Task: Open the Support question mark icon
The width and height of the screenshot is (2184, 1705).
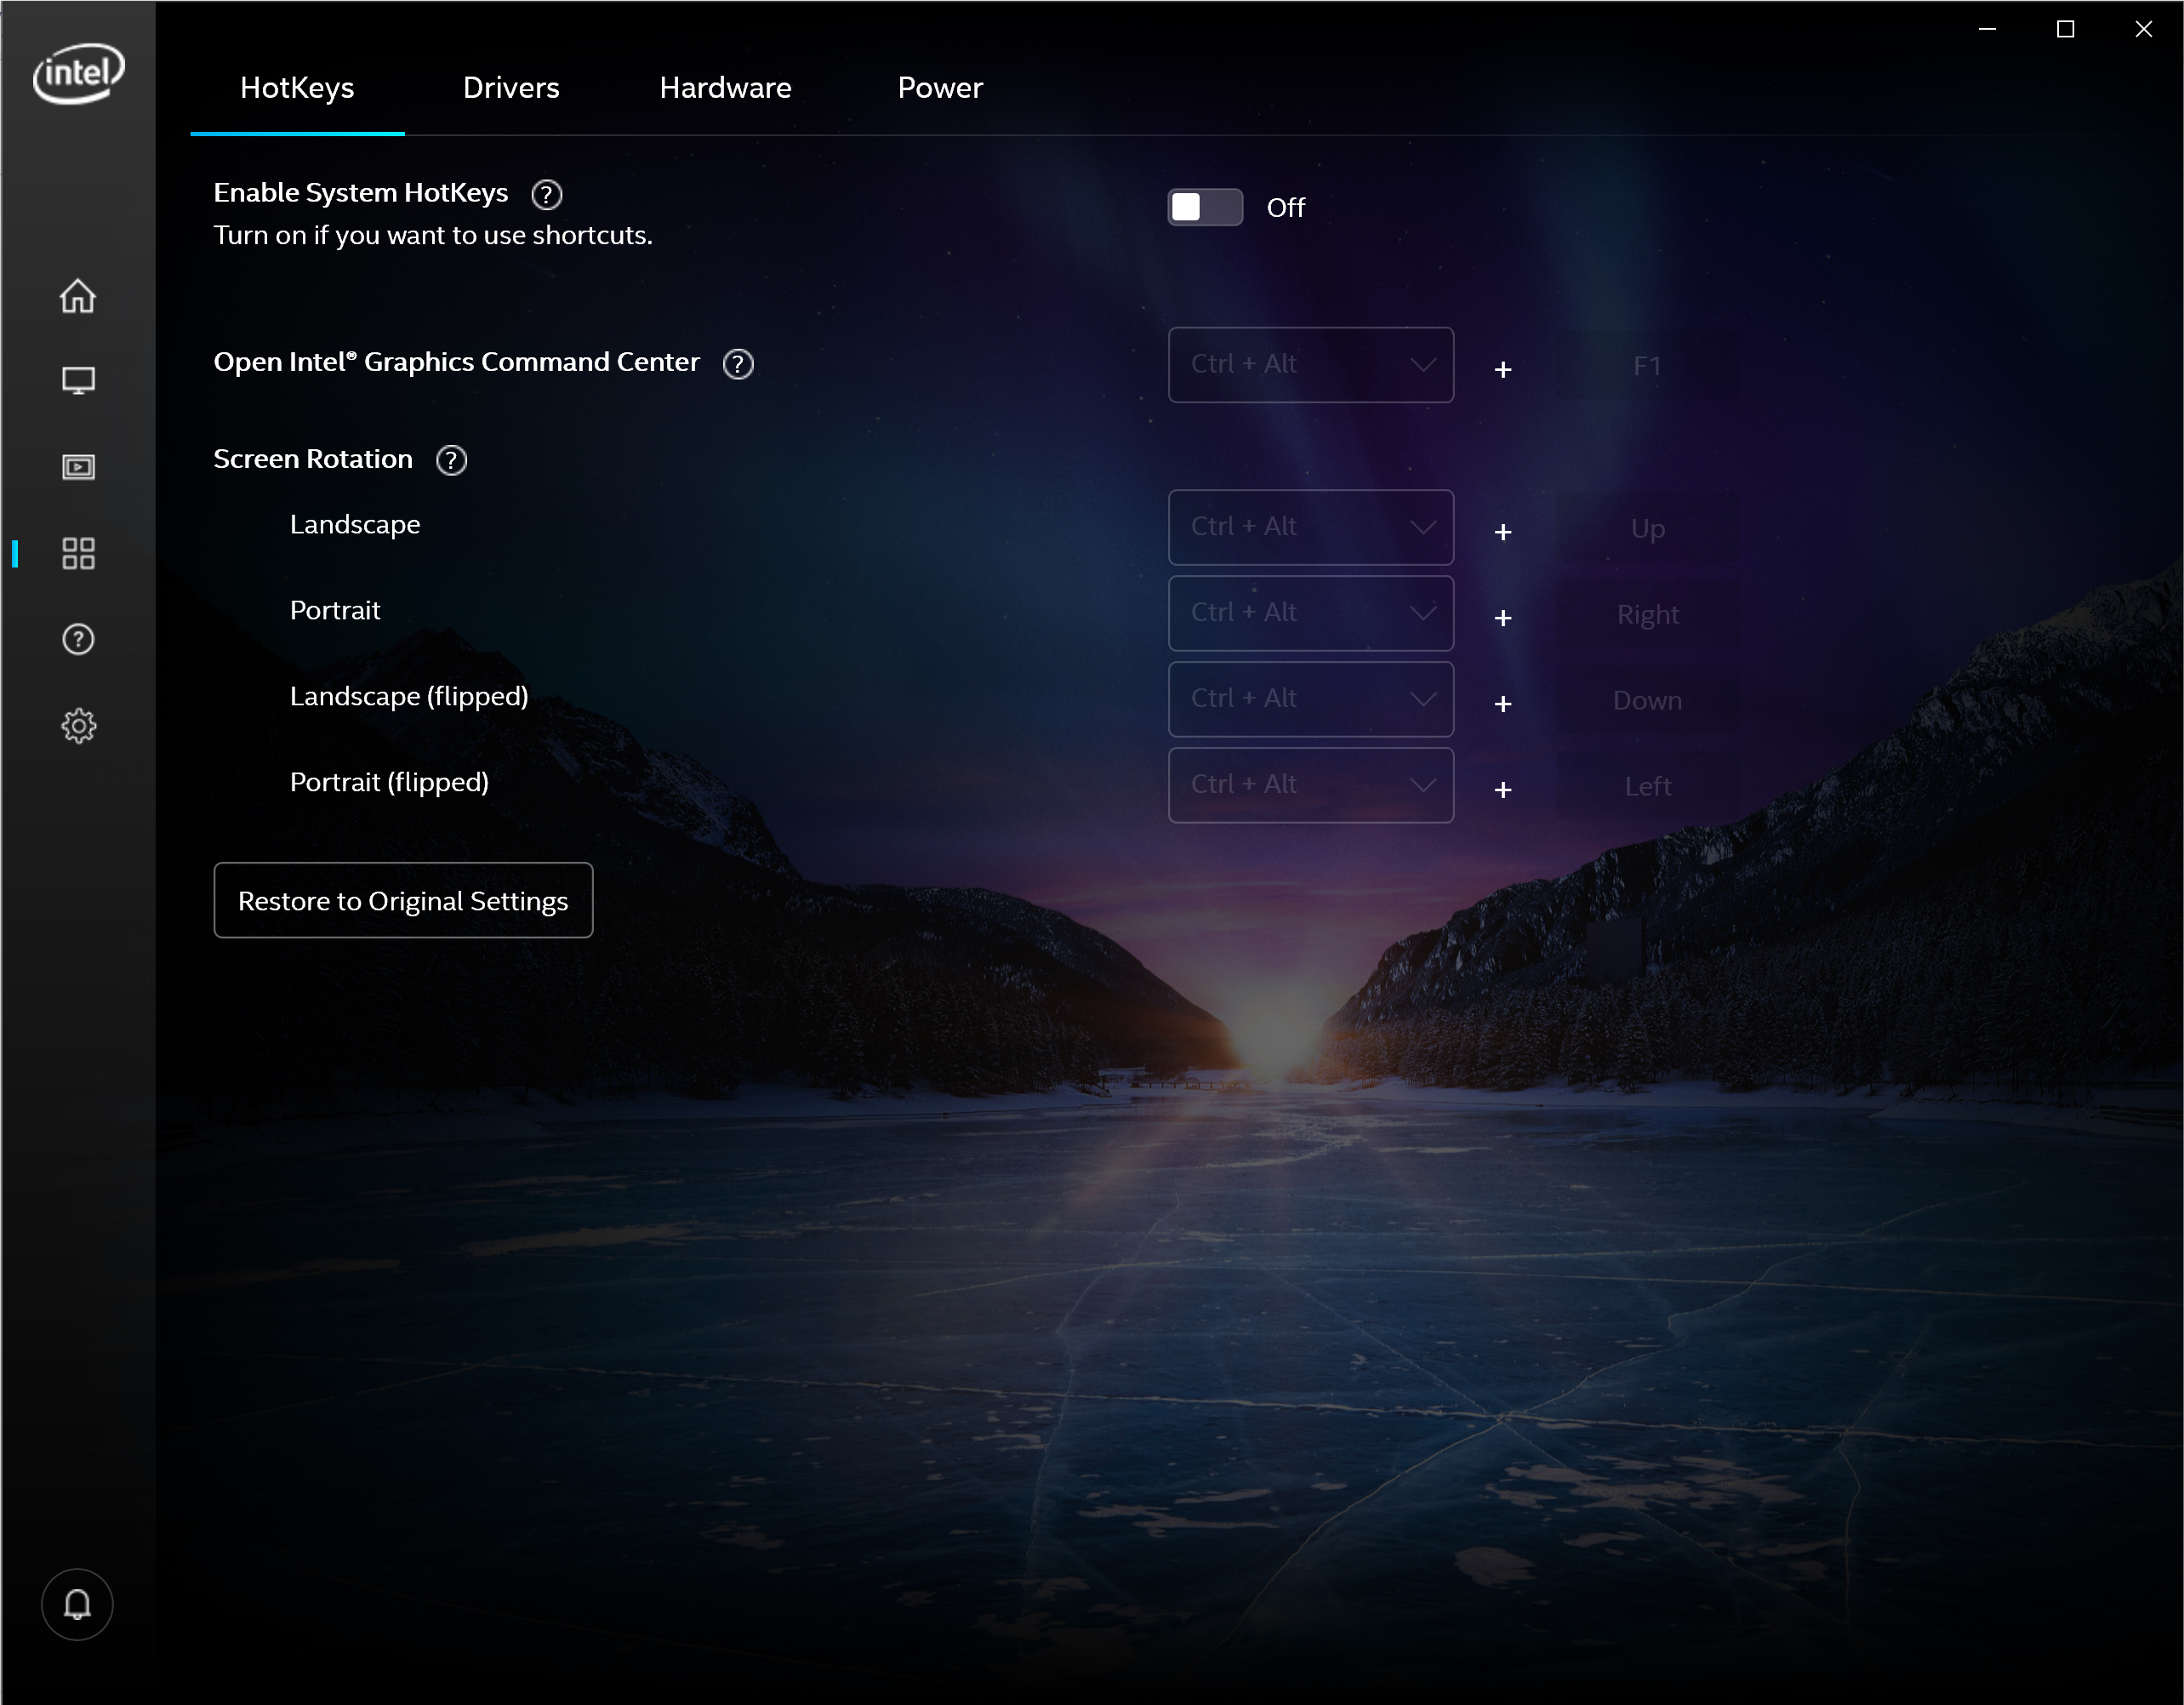Action: 78,640
